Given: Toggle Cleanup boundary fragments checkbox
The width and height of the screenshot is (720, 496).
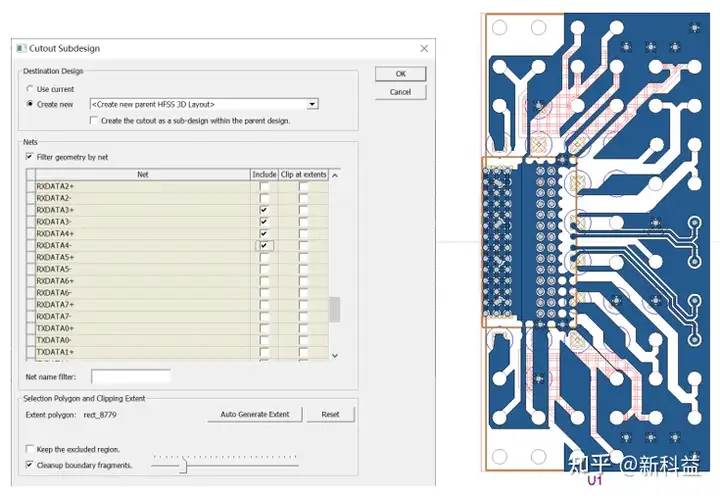Looking at the screenshot, I should coord(30,465).
